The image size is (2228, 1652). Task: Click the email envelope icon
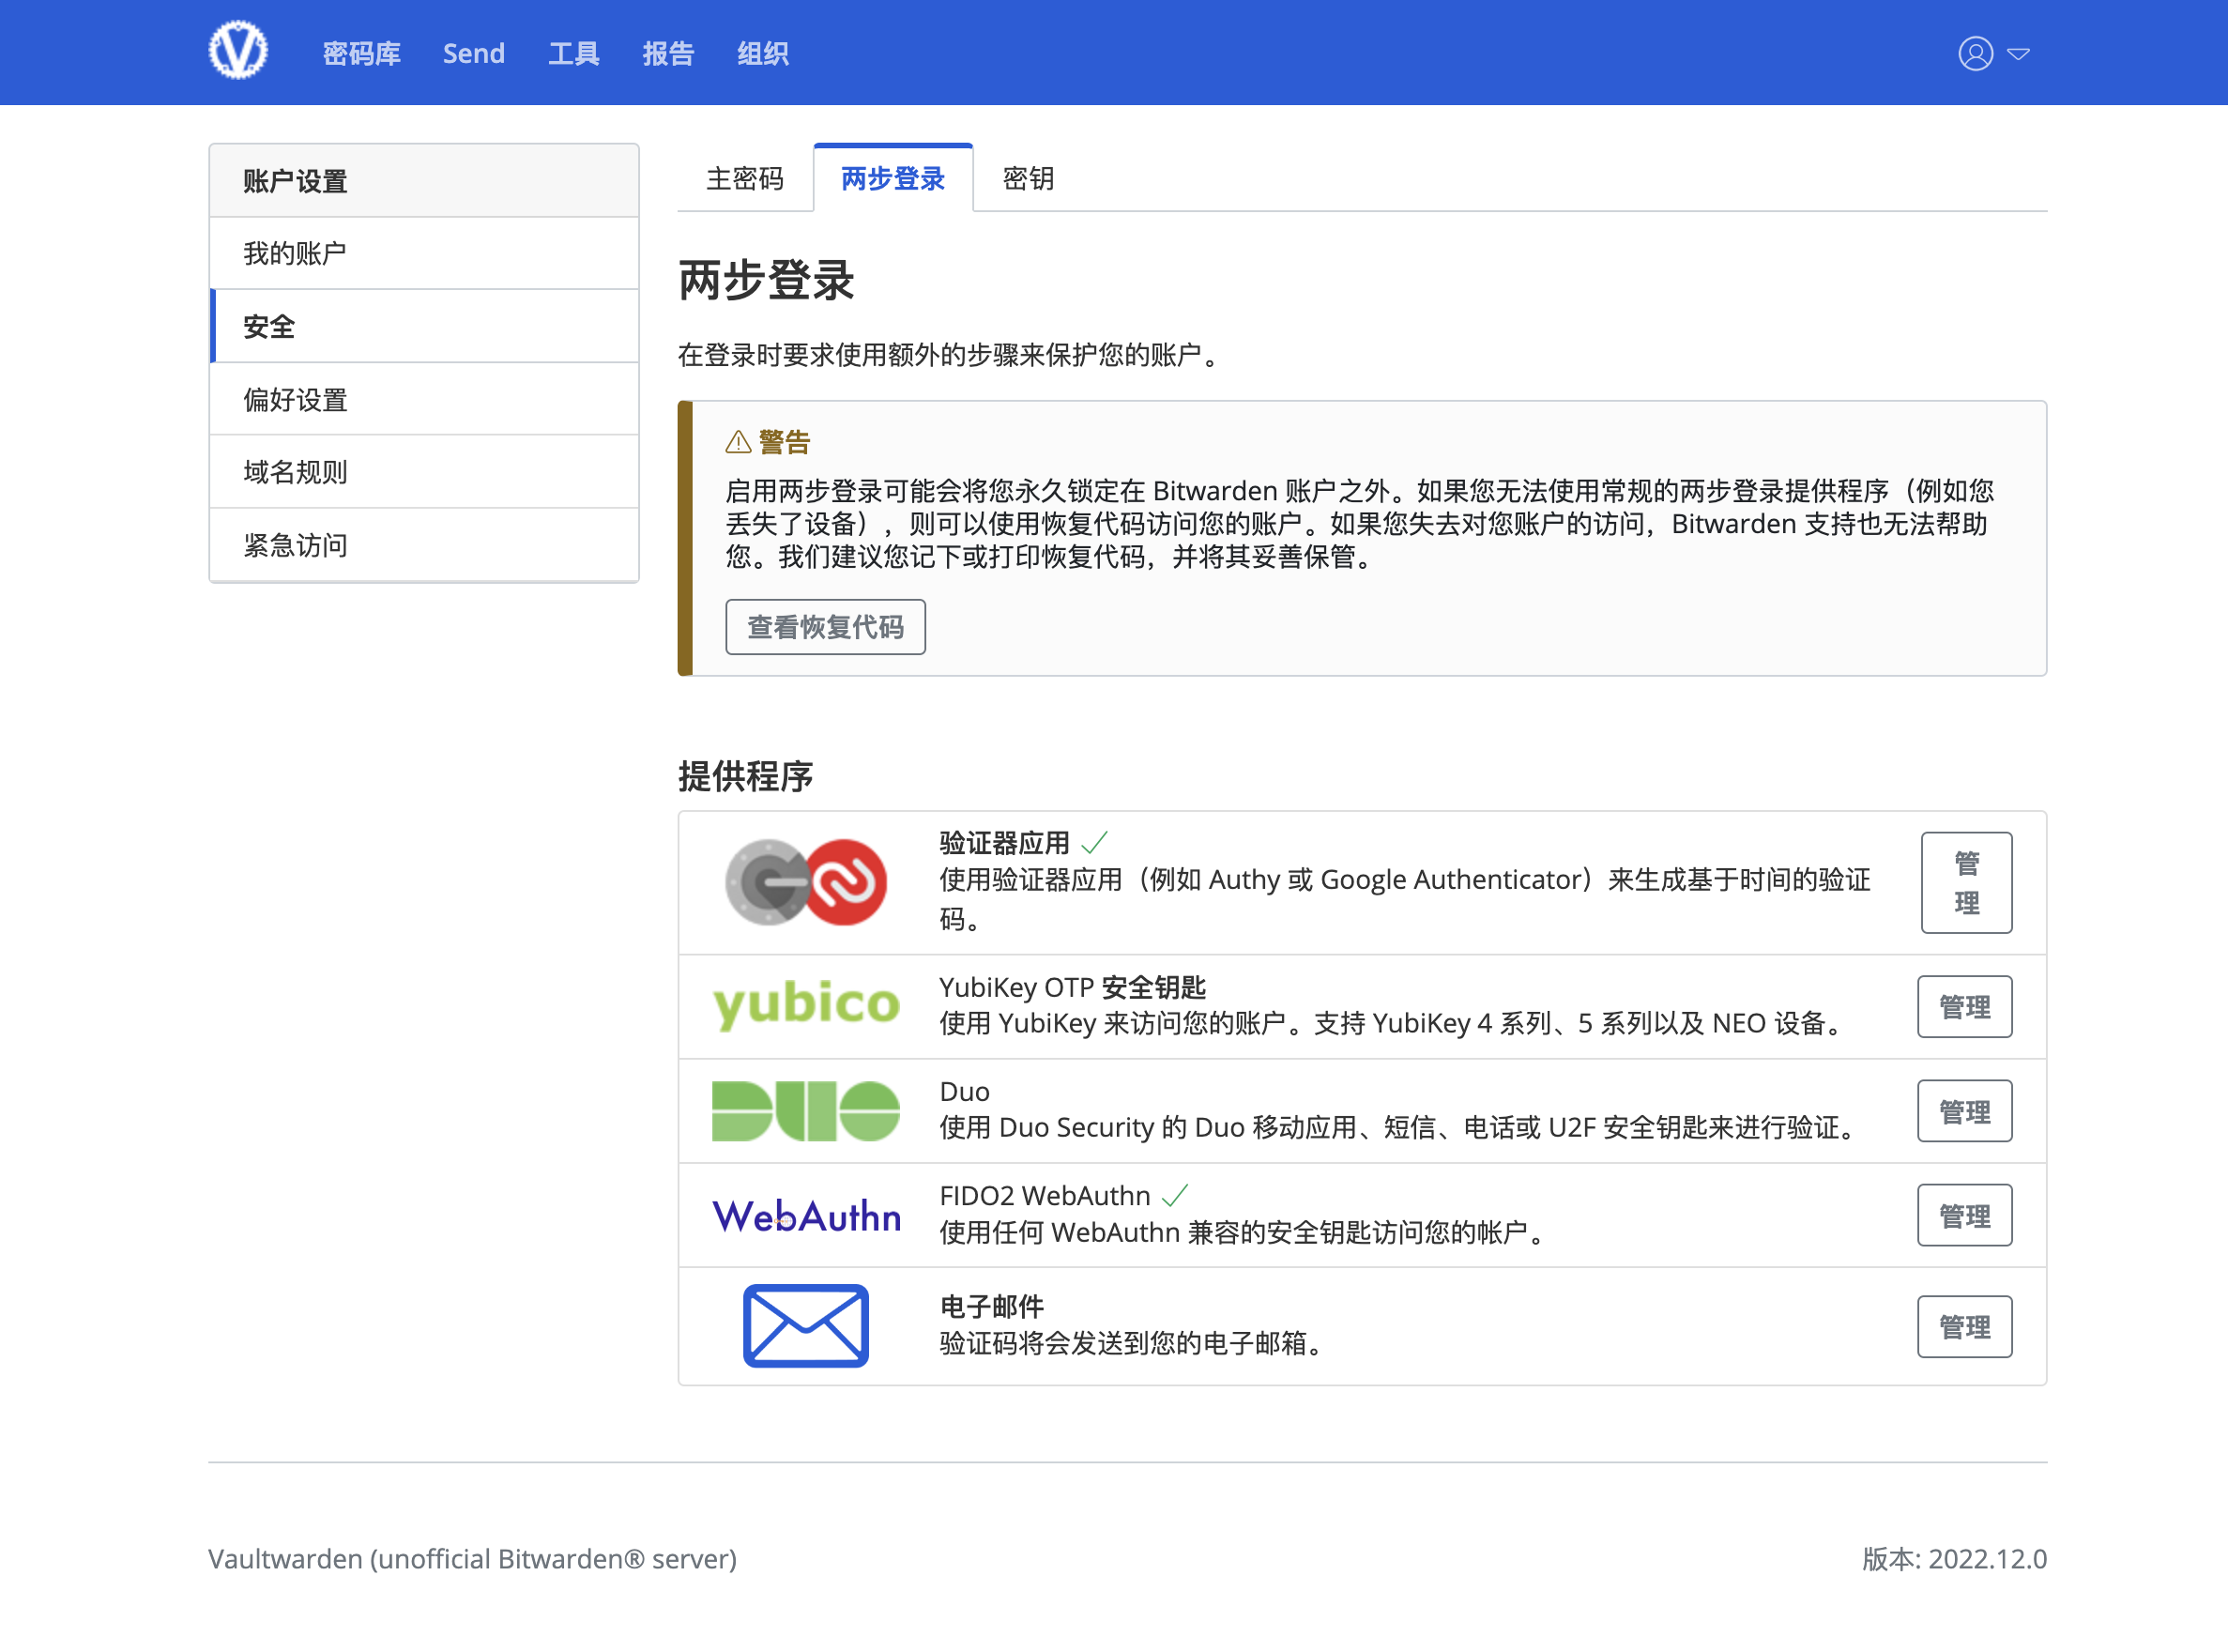[x=806, y=1325]
